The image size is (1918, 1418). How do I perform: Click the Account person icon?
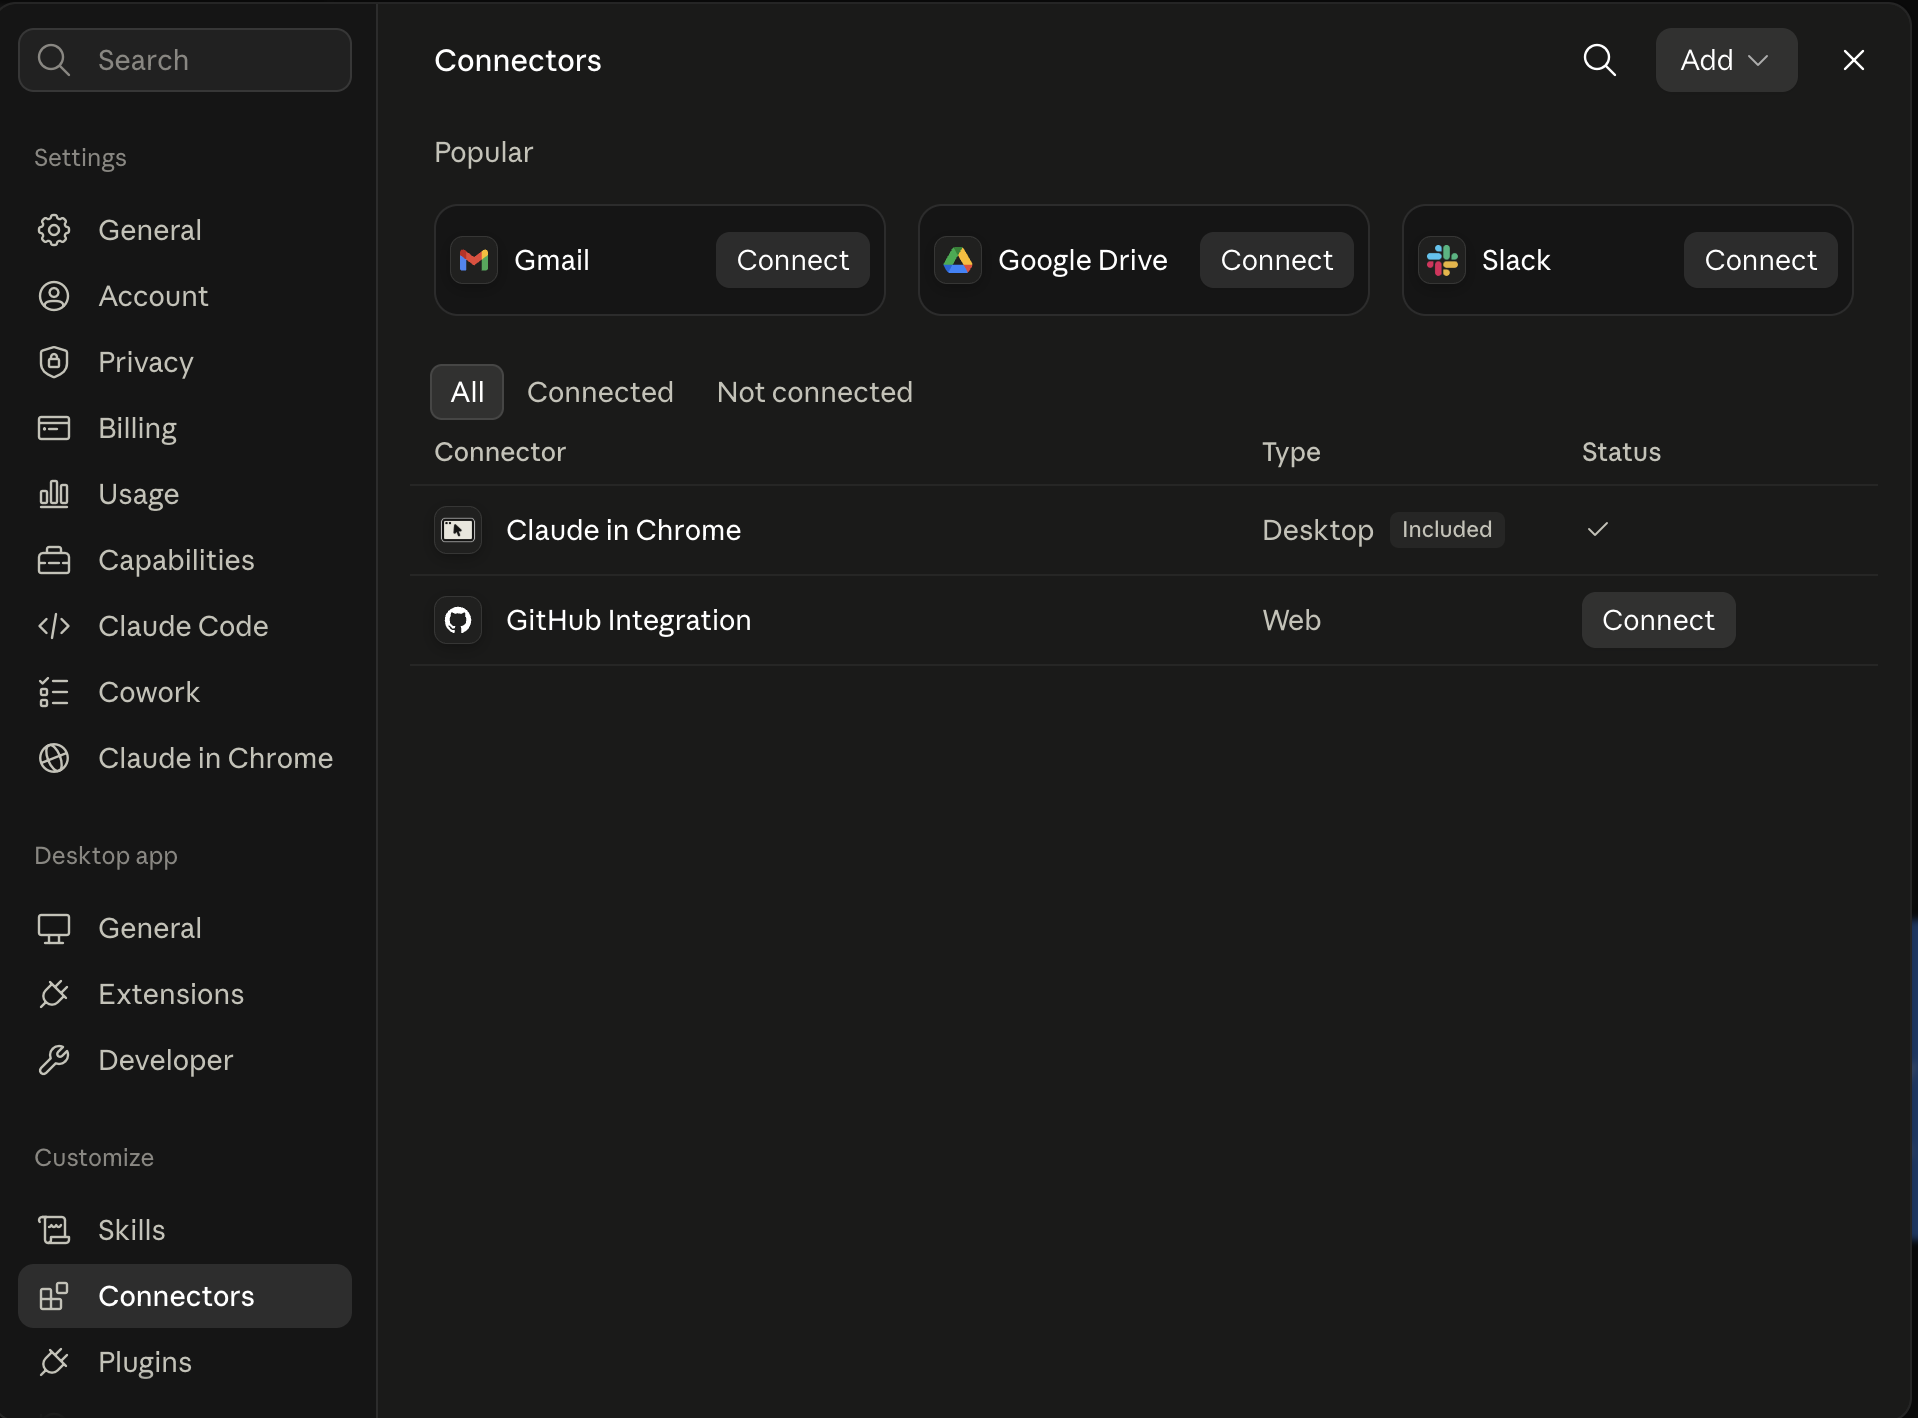(x=54, y=296)
